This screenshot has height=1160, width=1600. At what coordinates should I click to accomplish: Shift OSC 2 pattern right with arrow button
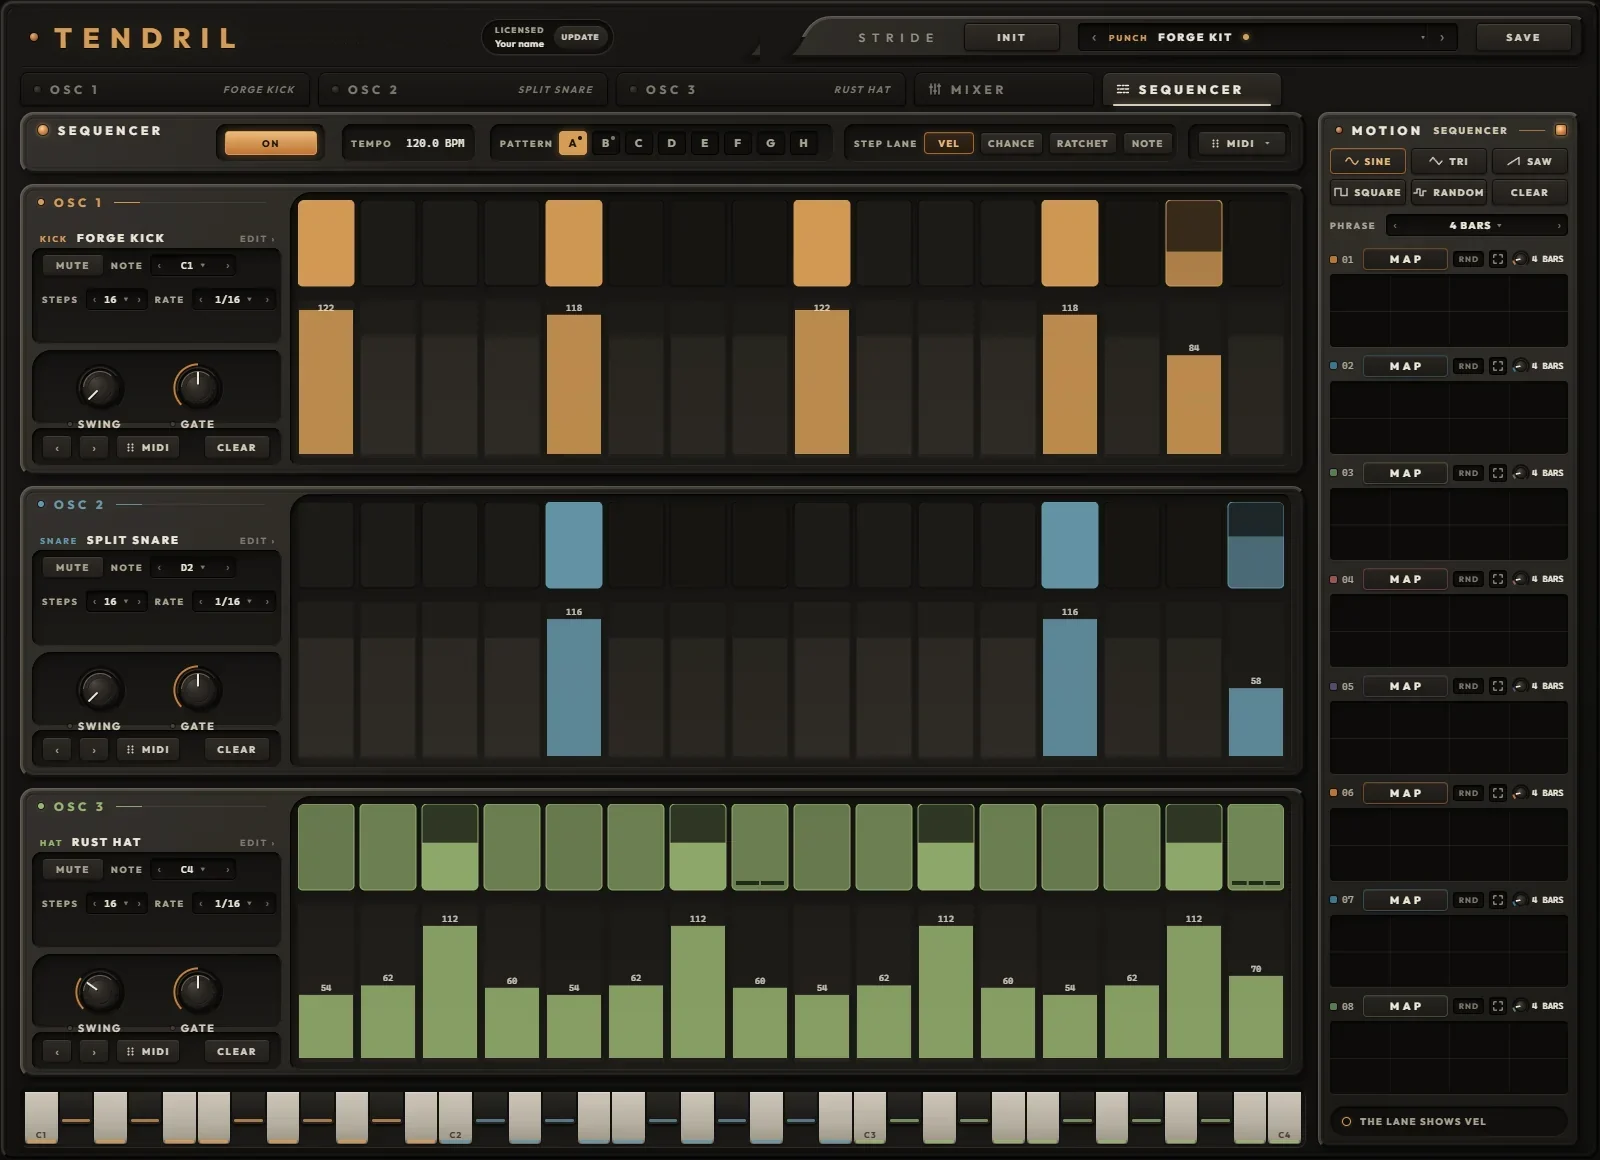pos(94,750)
